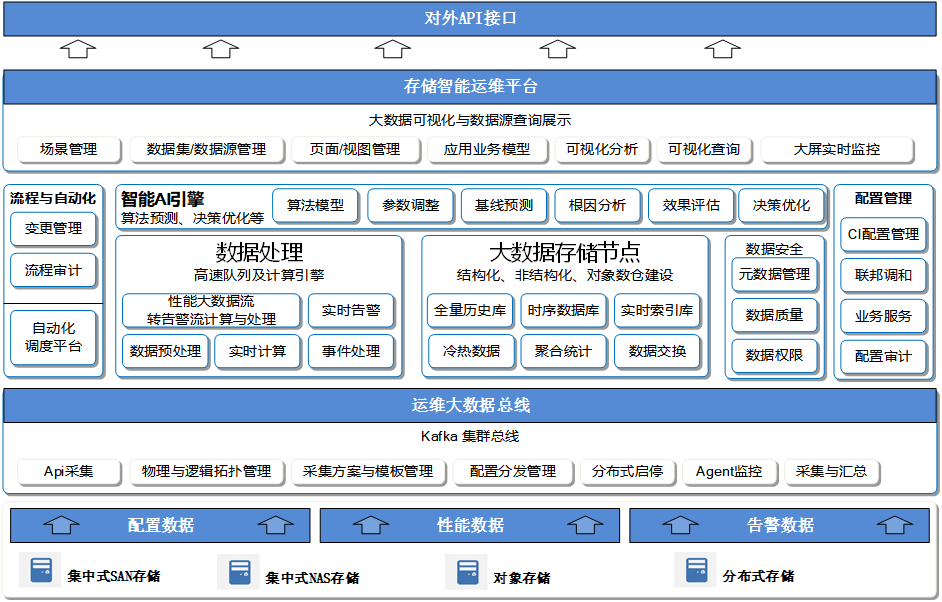Open the CI配置管理 box
The image size is (942, 602).
[x=883, y=234]
